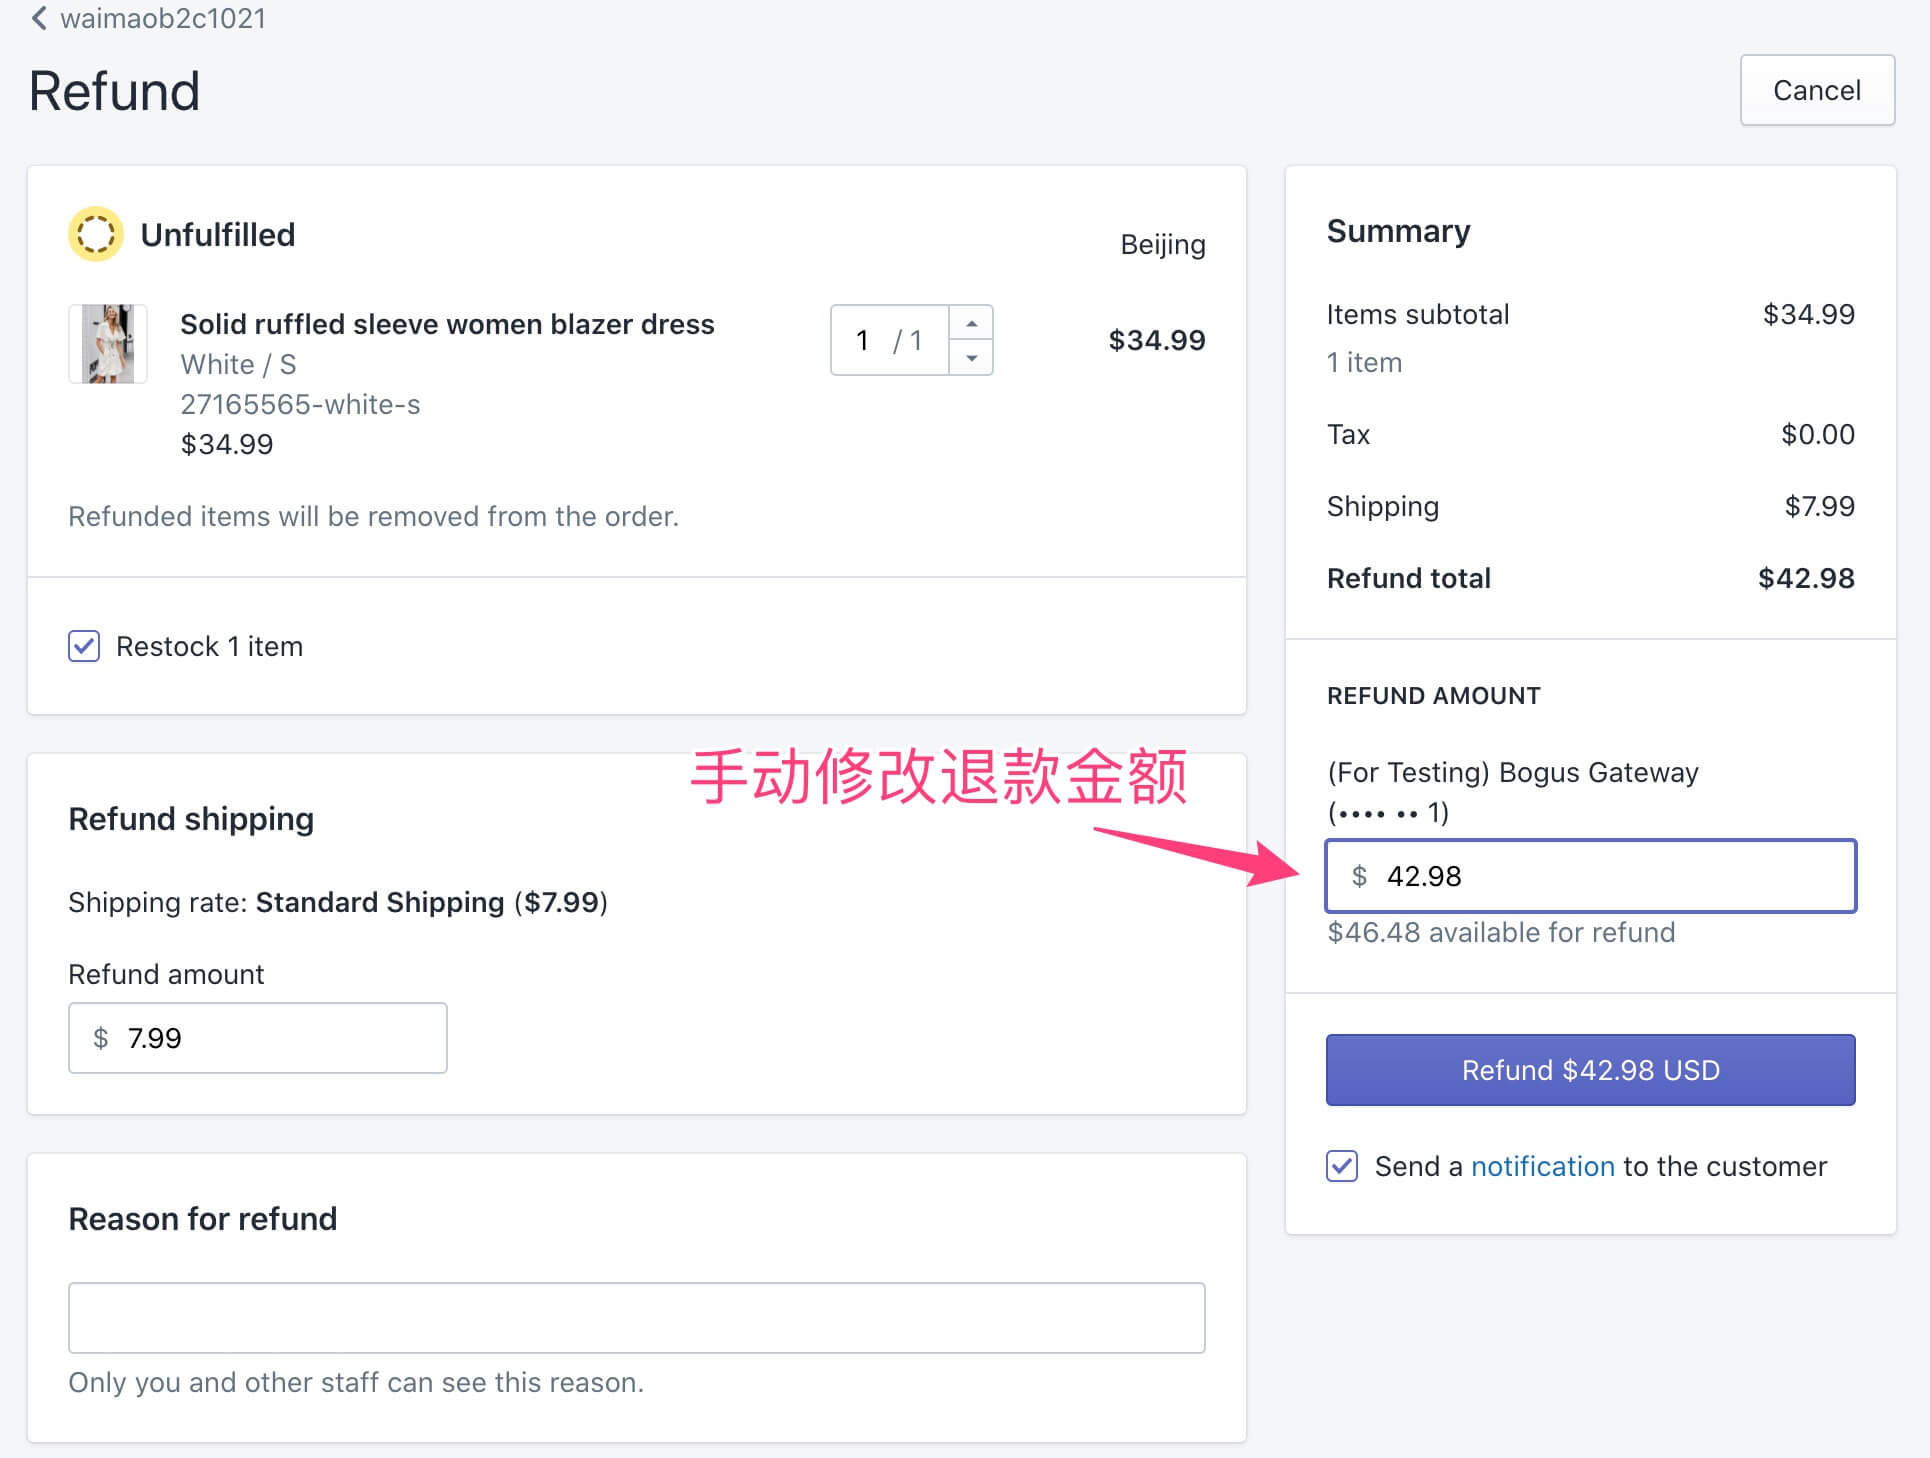Click the Shipping value $7.99 in Summary
Image resolution: width=1930 pixels, height=1458 pixels.
1819,506
